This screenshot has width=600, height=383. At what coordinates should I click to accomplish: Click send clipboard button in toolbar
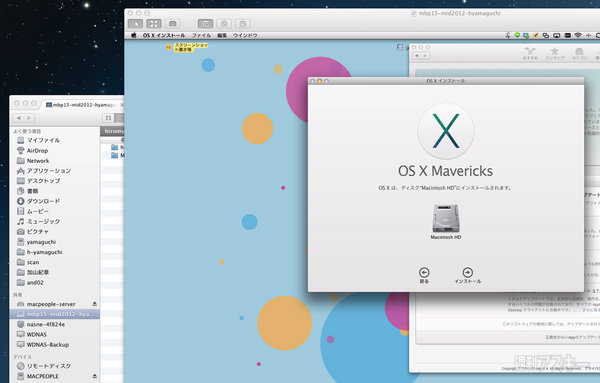click(x=243, y=24)
